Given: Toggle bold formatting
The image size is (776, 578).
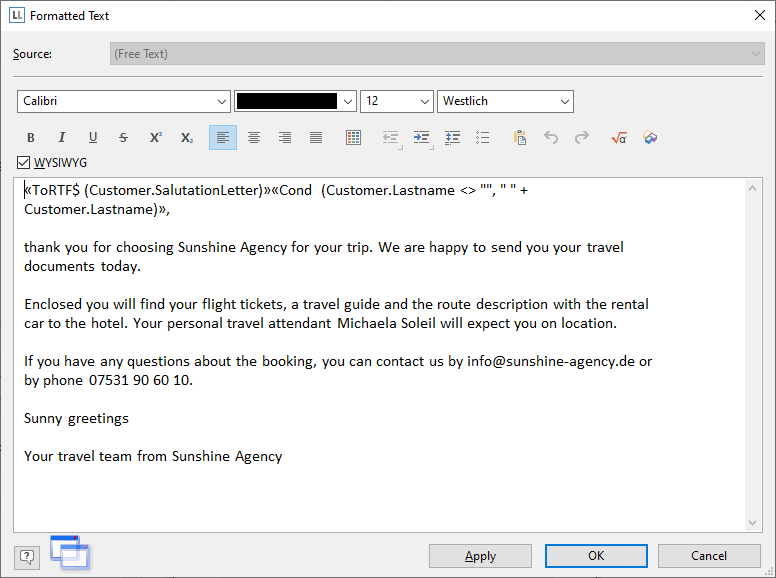Looking at the screenshot, I should pyautogui.click(x=30, y=138).
